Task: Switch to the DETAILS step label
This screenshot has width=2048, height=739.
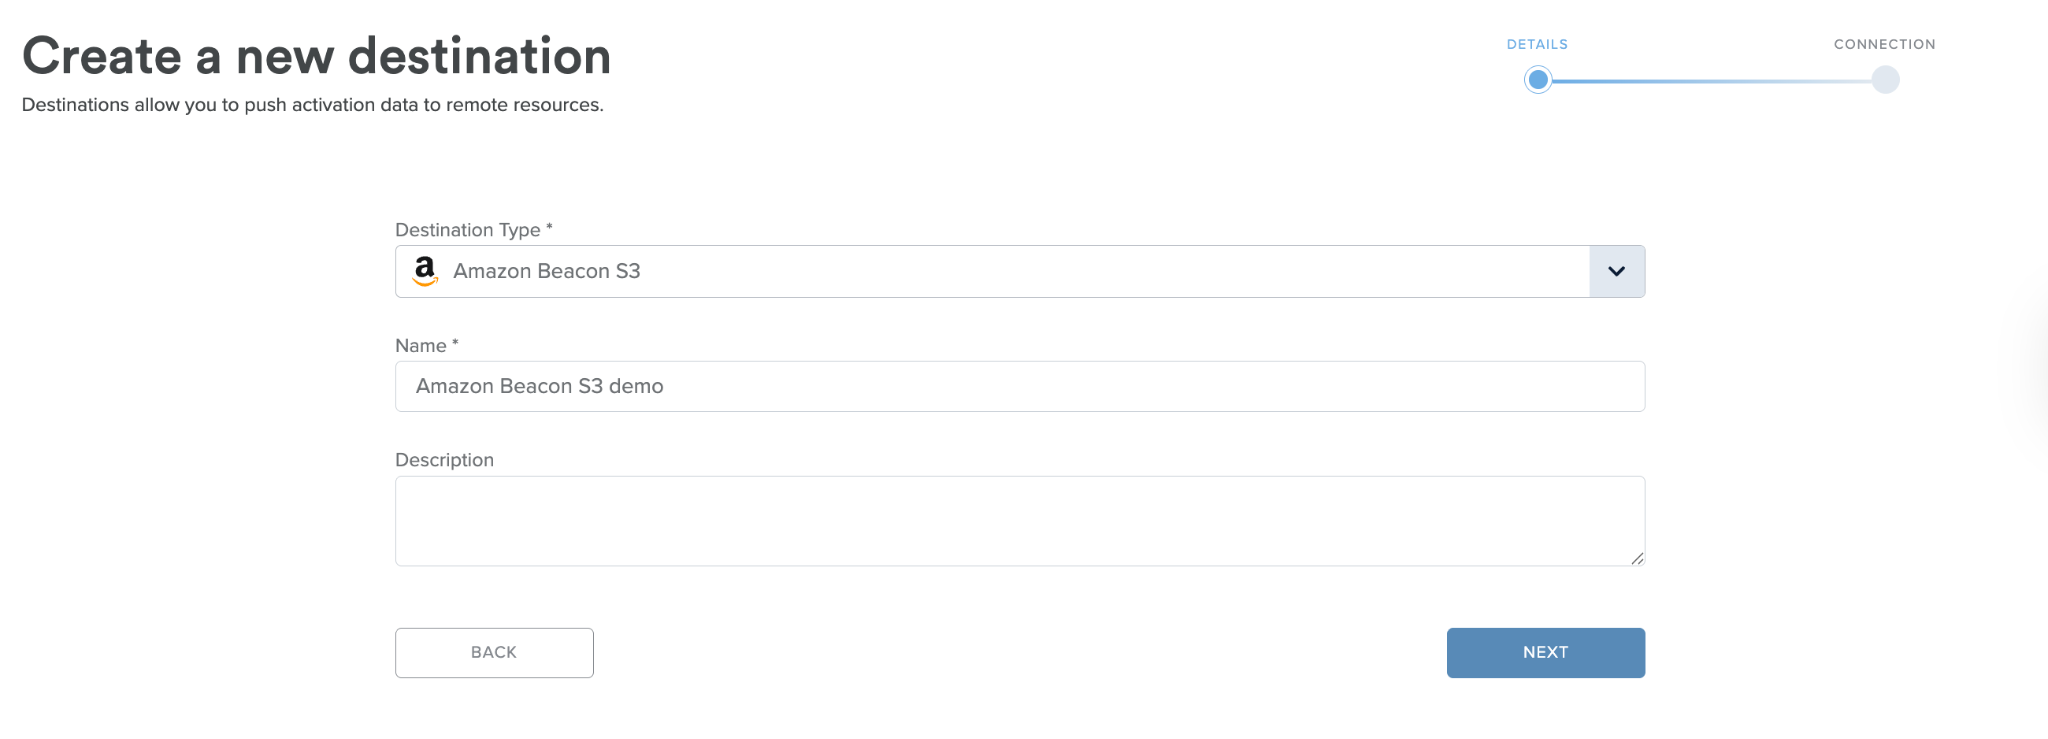Action: point(1537,44)
